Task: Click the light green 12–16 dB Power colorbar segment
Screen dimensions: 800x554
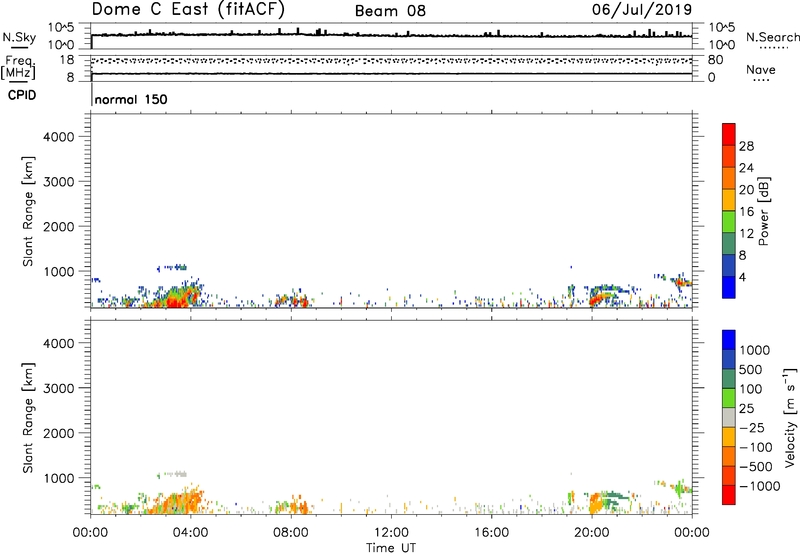Action: [729, 221]
